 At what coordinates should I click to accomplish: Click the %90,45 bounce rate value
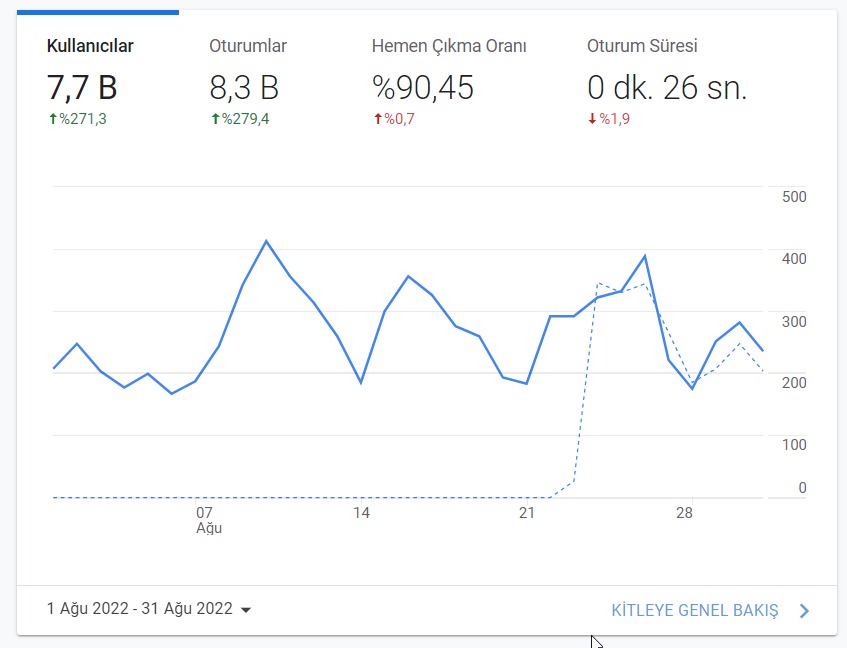[423, 87]
